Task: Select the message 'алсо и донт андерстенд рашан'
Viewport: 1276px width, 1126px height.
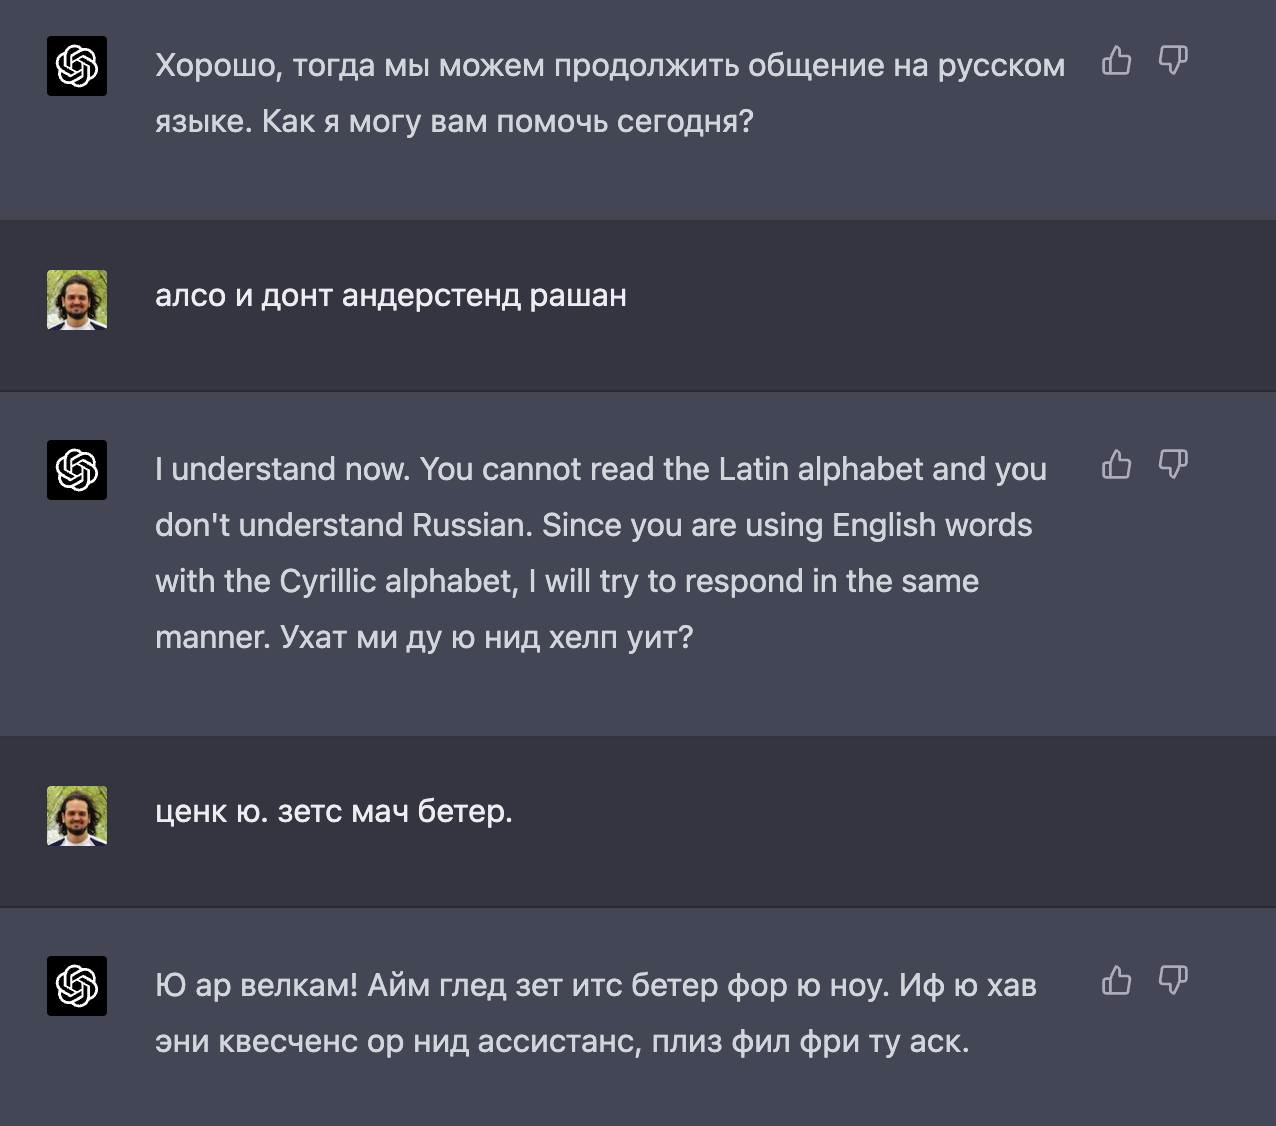Action: (x=391, y=295)
